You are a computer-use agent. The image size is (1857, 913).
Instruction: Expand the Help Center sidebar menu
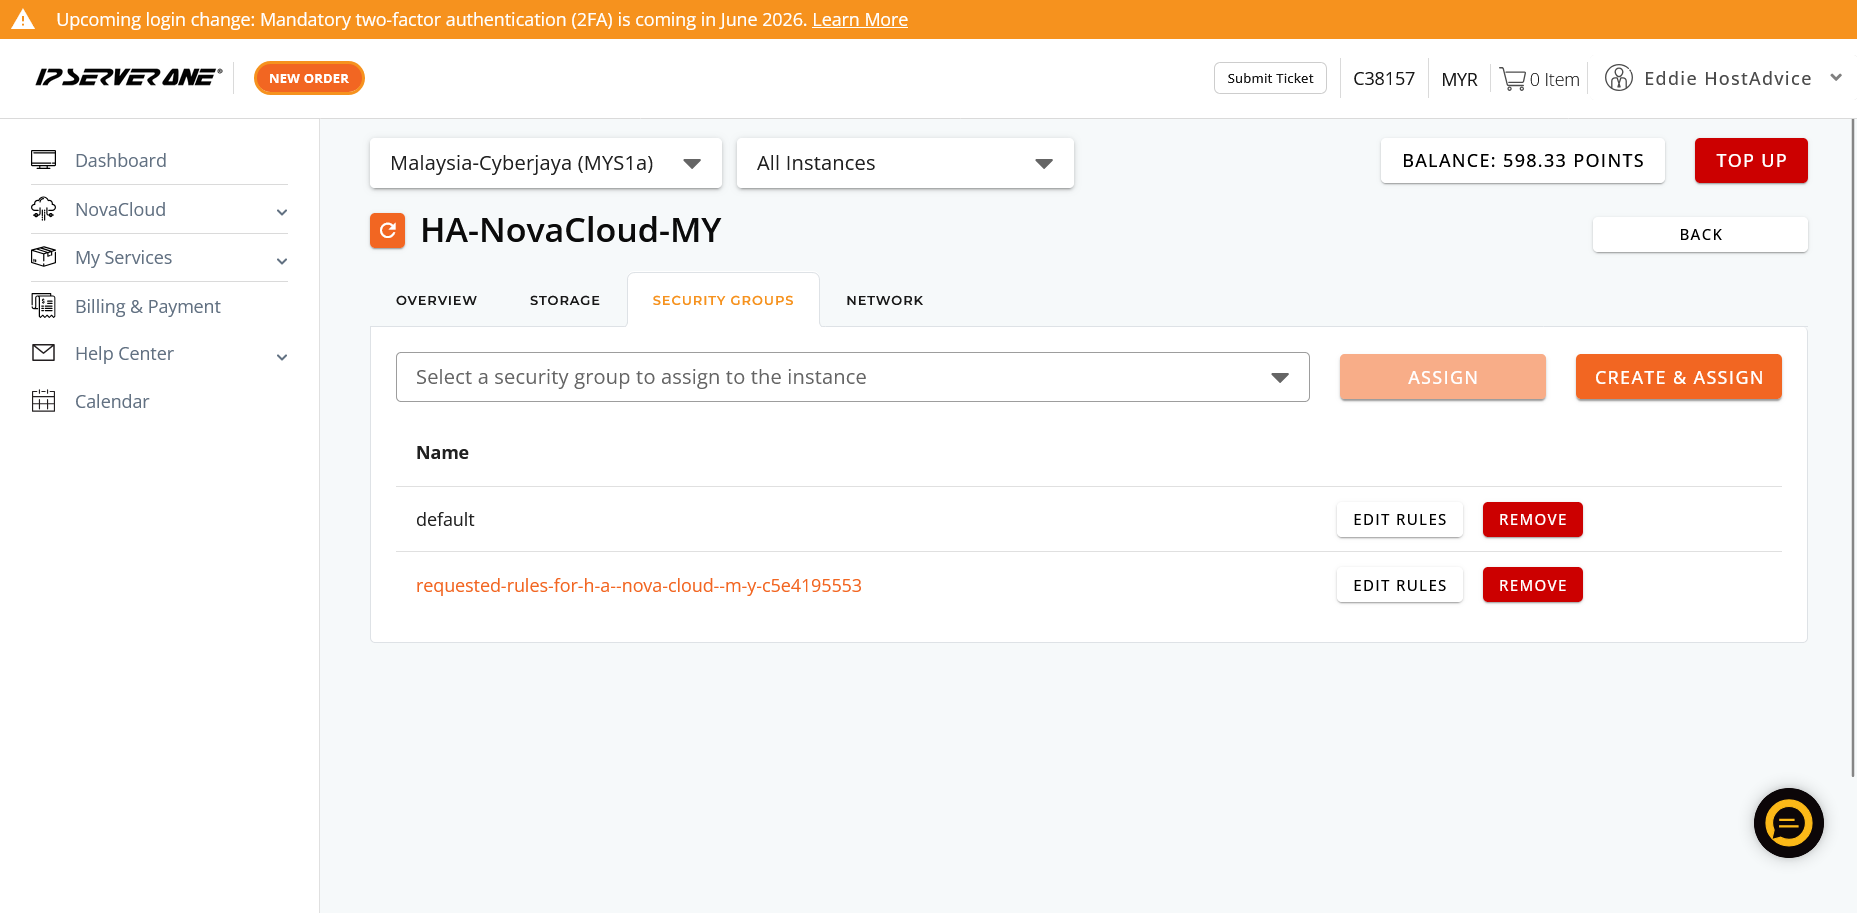pyautogui.click(x=282, y=357)
